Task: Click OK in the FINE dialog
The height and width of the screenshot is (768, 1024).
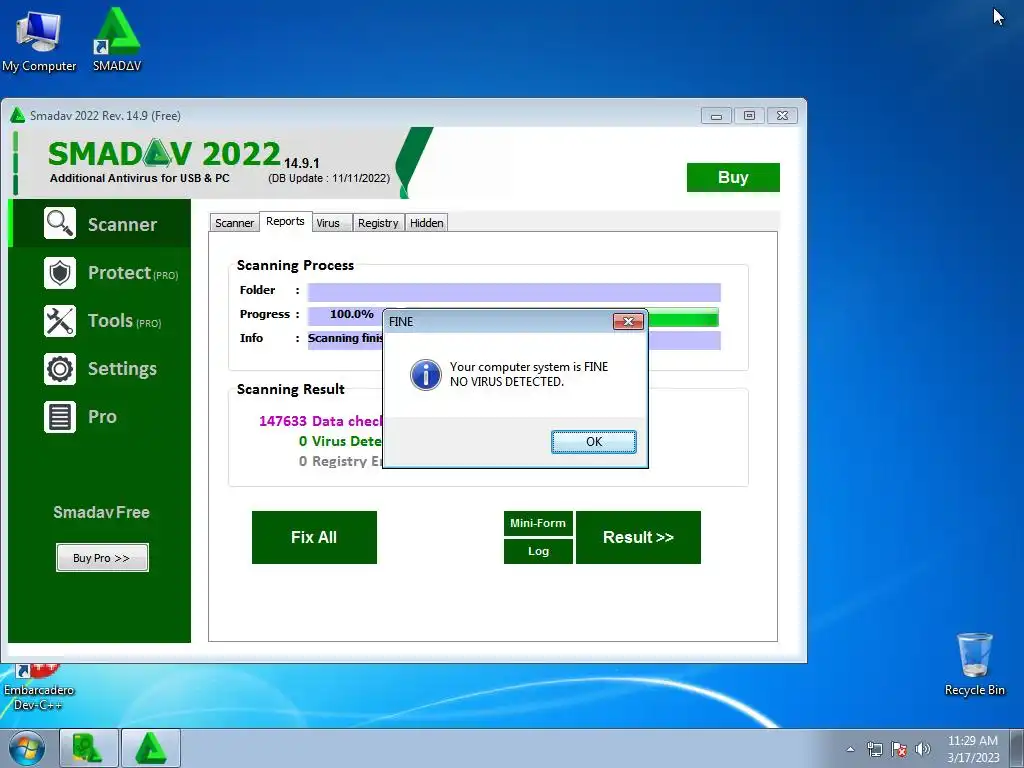Action: pyautogui.click(x=594, y=441)
